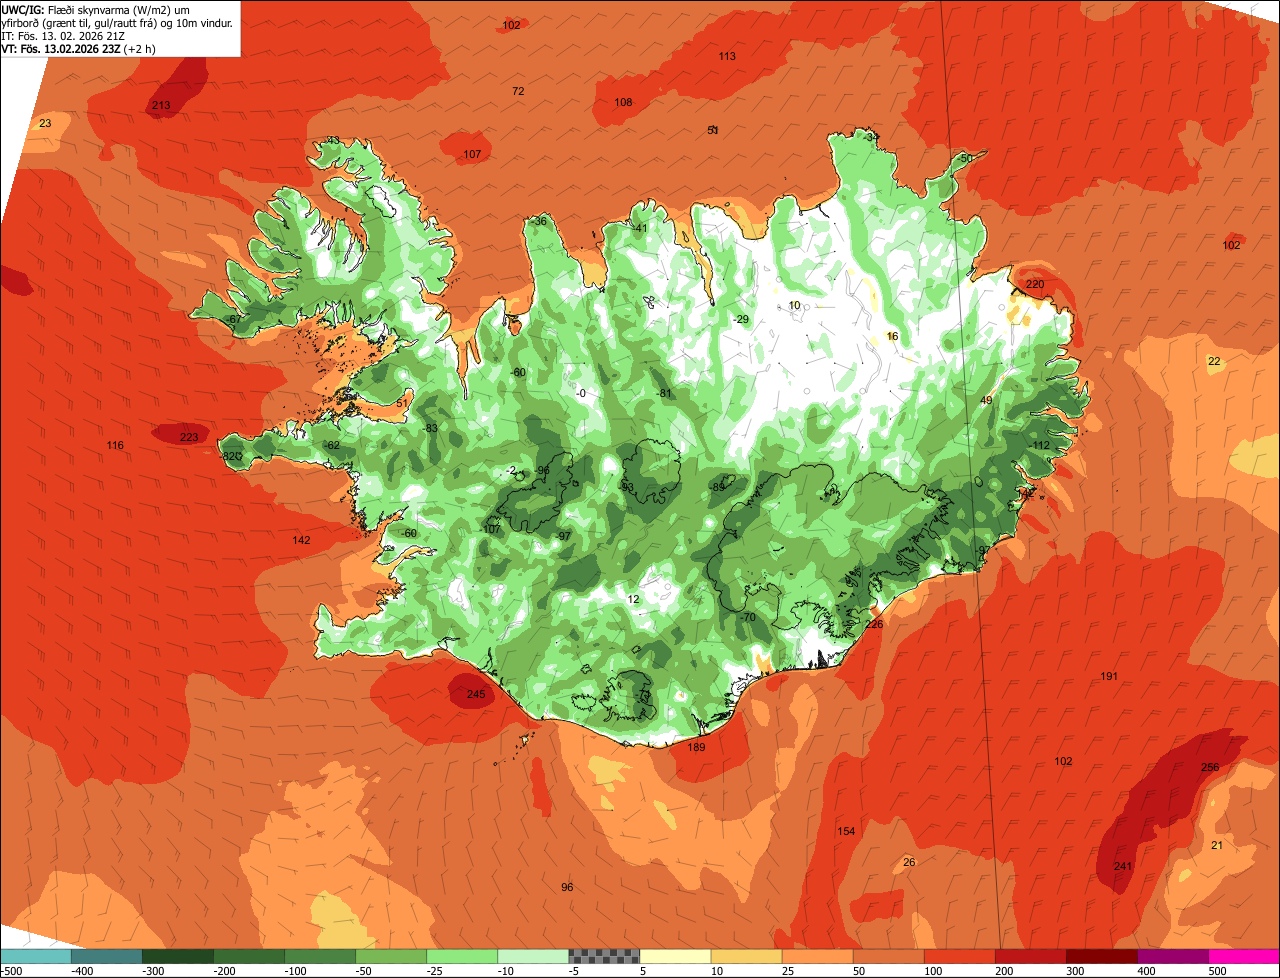Click the map value 113
Viewport: 1280px width, 978px height.
coord(727,56)
